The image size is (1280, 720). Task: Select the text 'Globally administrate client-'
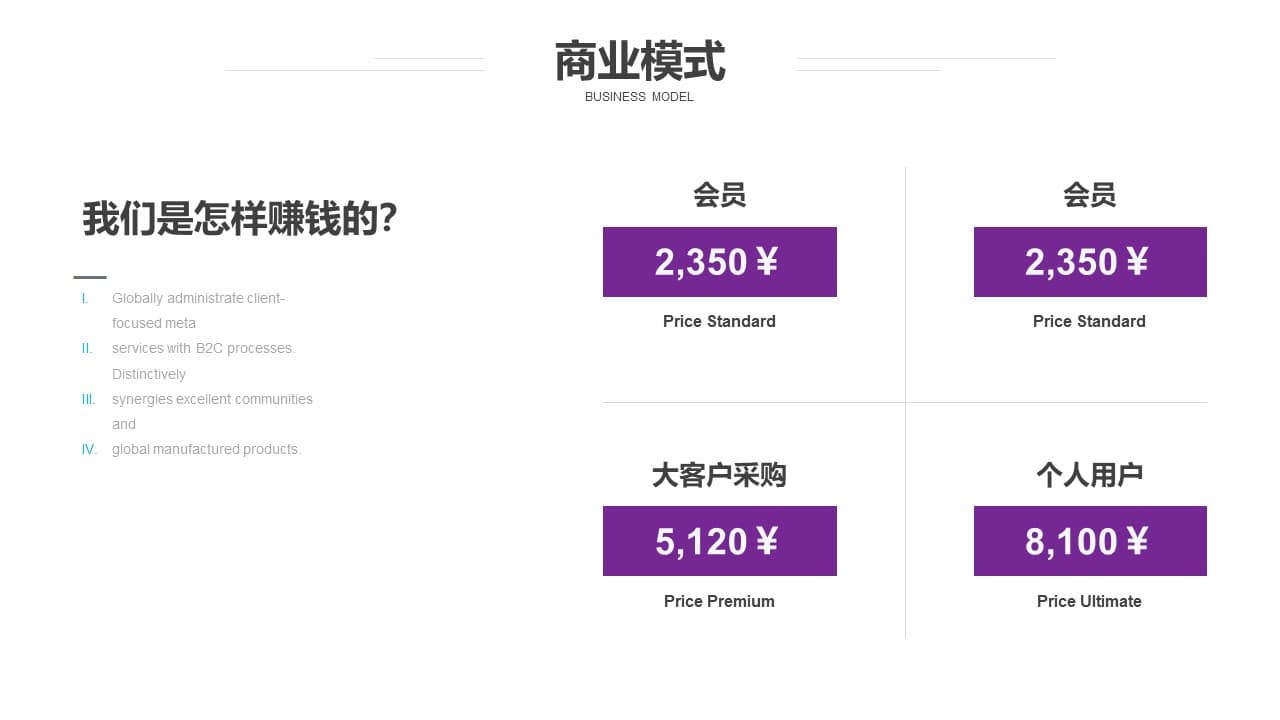click(198, 298)
